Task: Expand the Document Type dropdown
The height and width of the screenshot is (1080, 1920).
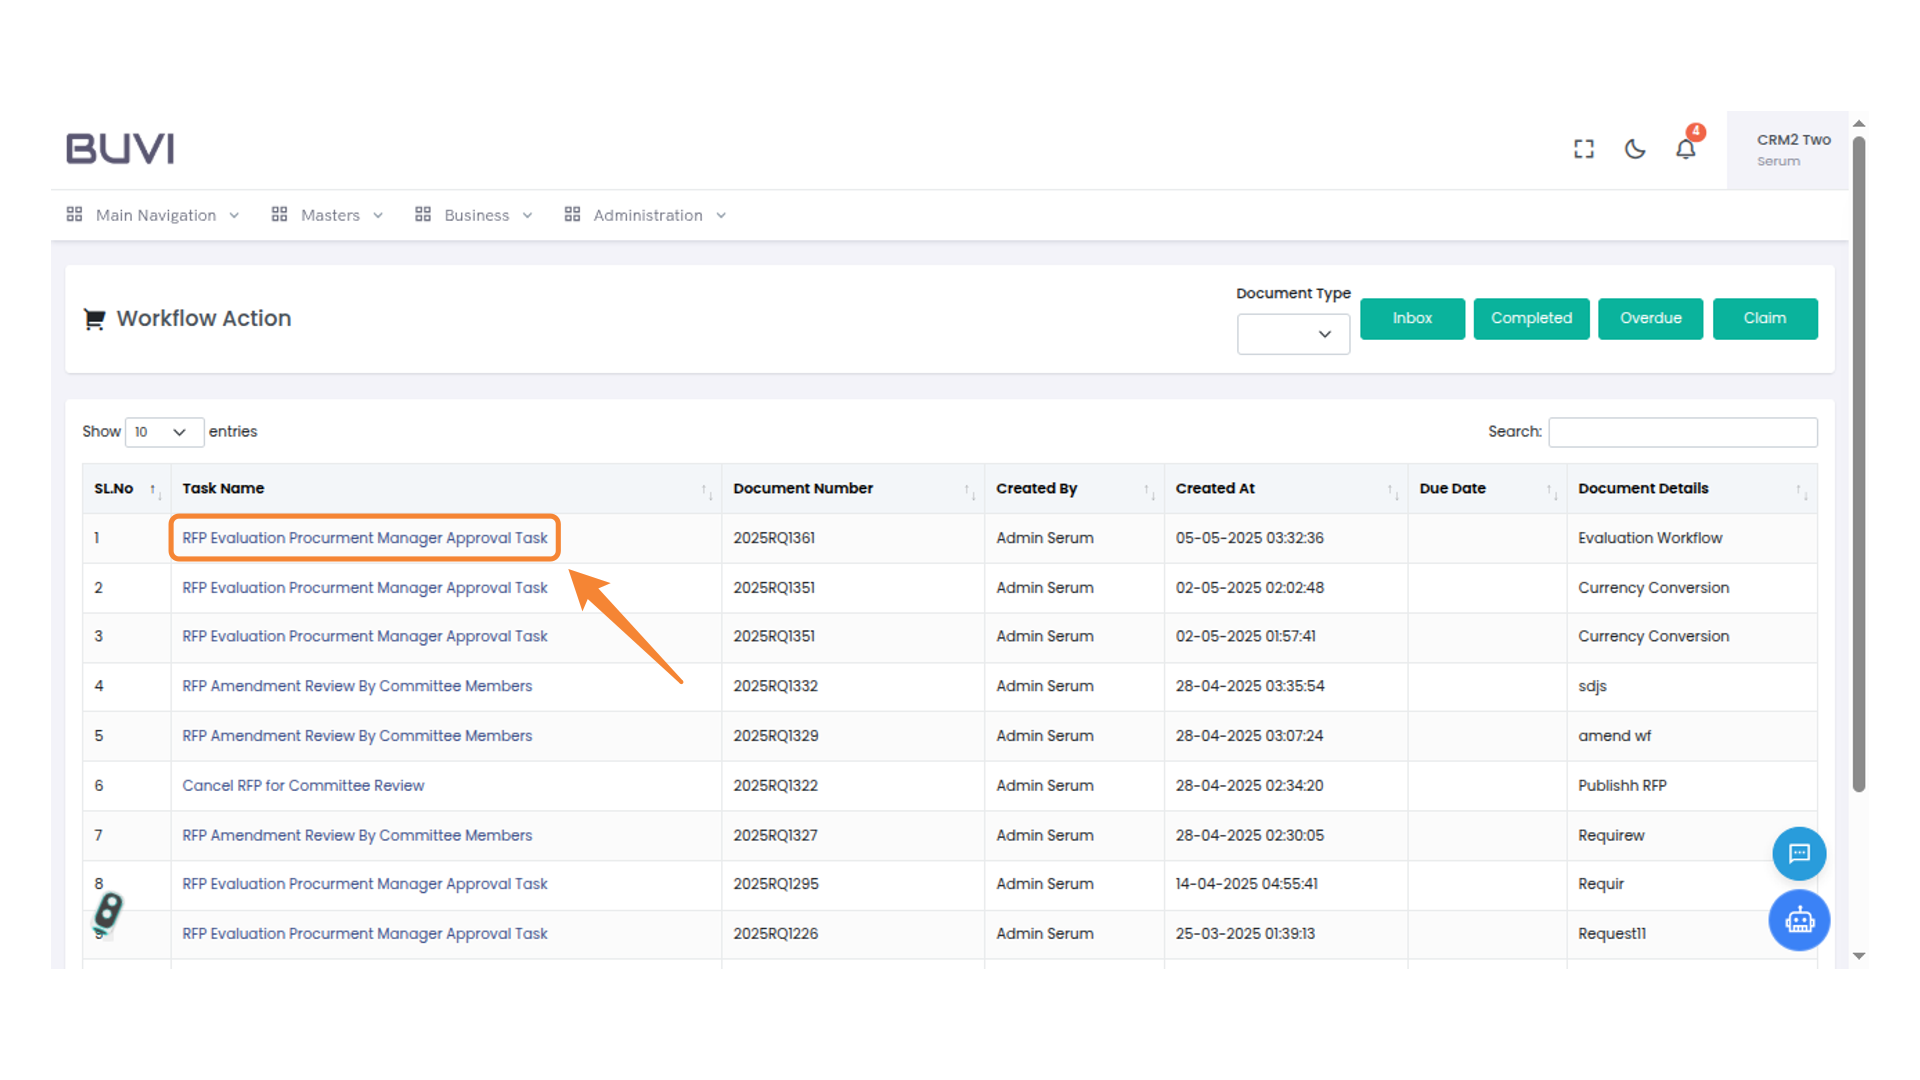Action: pyautogui.click(x=1293, y=334)
